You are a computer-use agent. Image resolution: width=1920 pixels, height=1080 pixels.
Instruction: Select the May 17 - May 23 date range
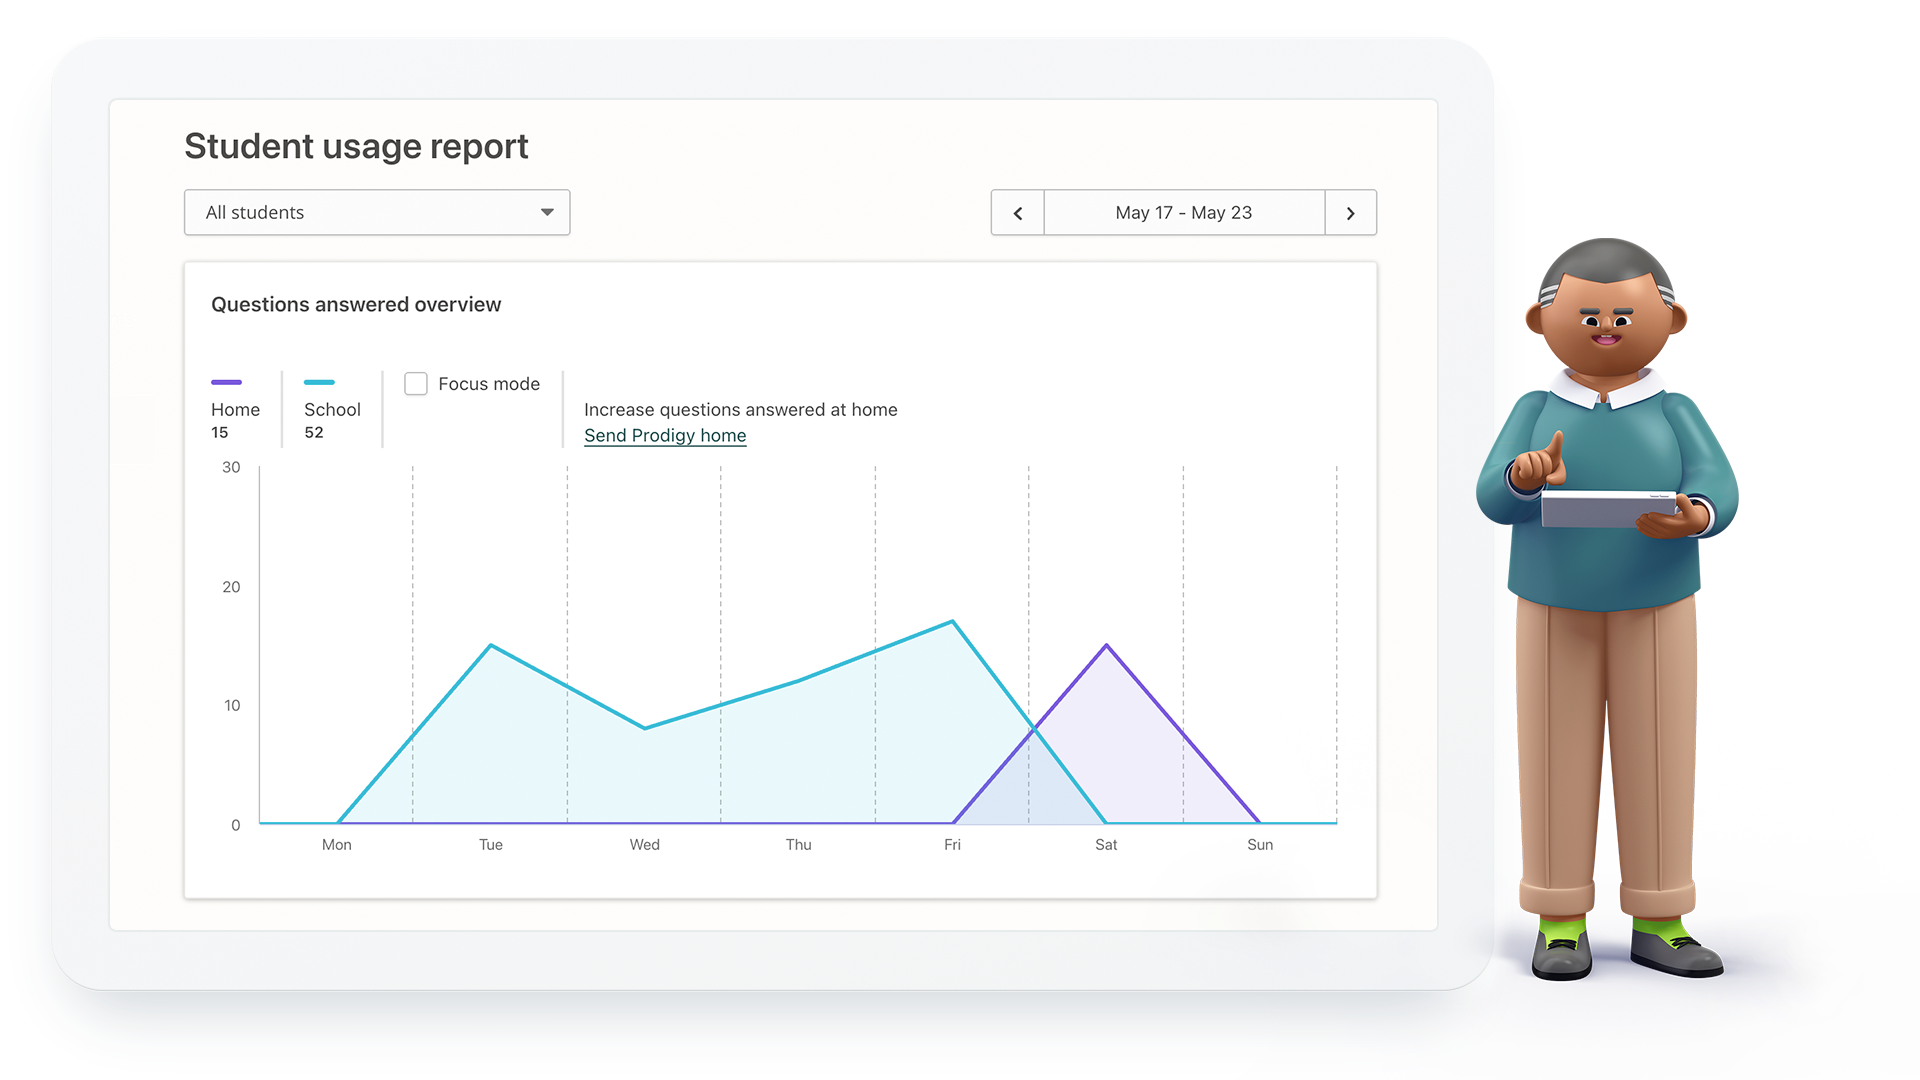click(x=1183, y=213)
